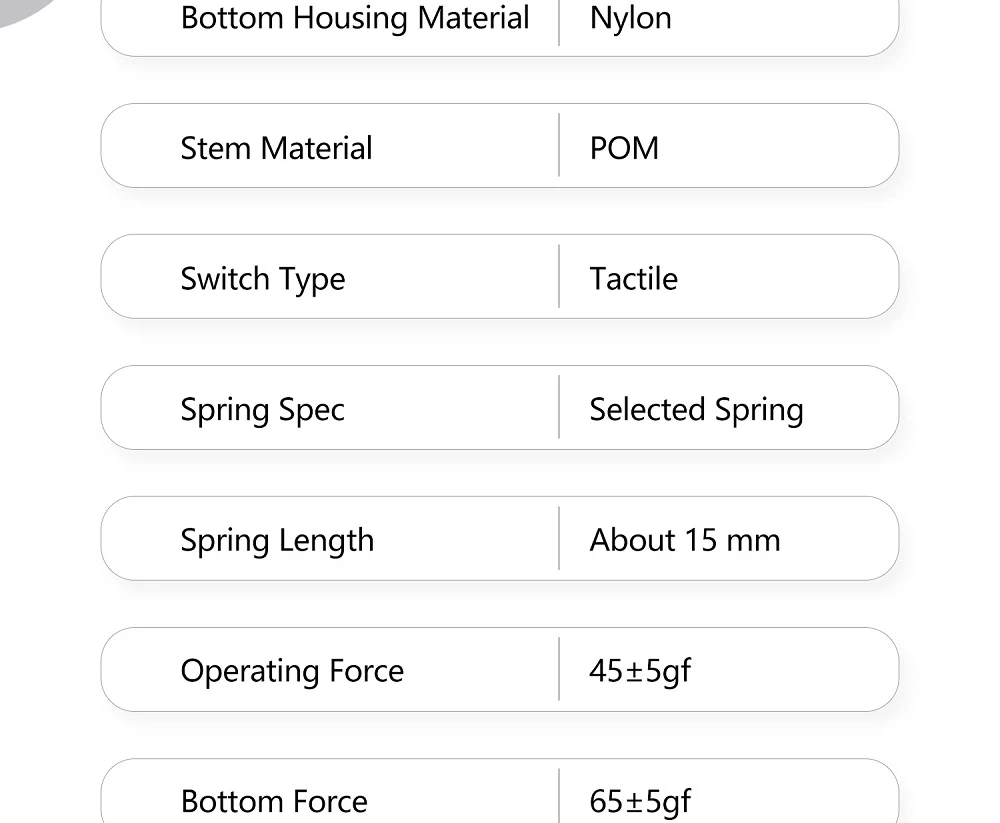Select the POM value text
Viewport: 1000px width, 823px height.
[x=624, y=148]
